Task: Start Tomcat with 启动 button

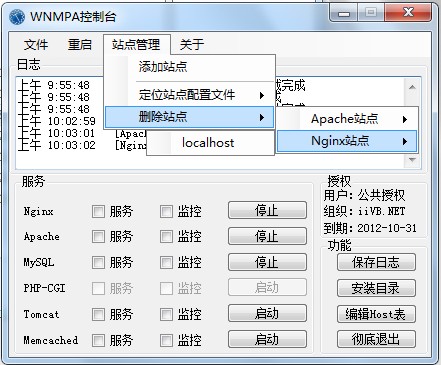Action: 267,313
